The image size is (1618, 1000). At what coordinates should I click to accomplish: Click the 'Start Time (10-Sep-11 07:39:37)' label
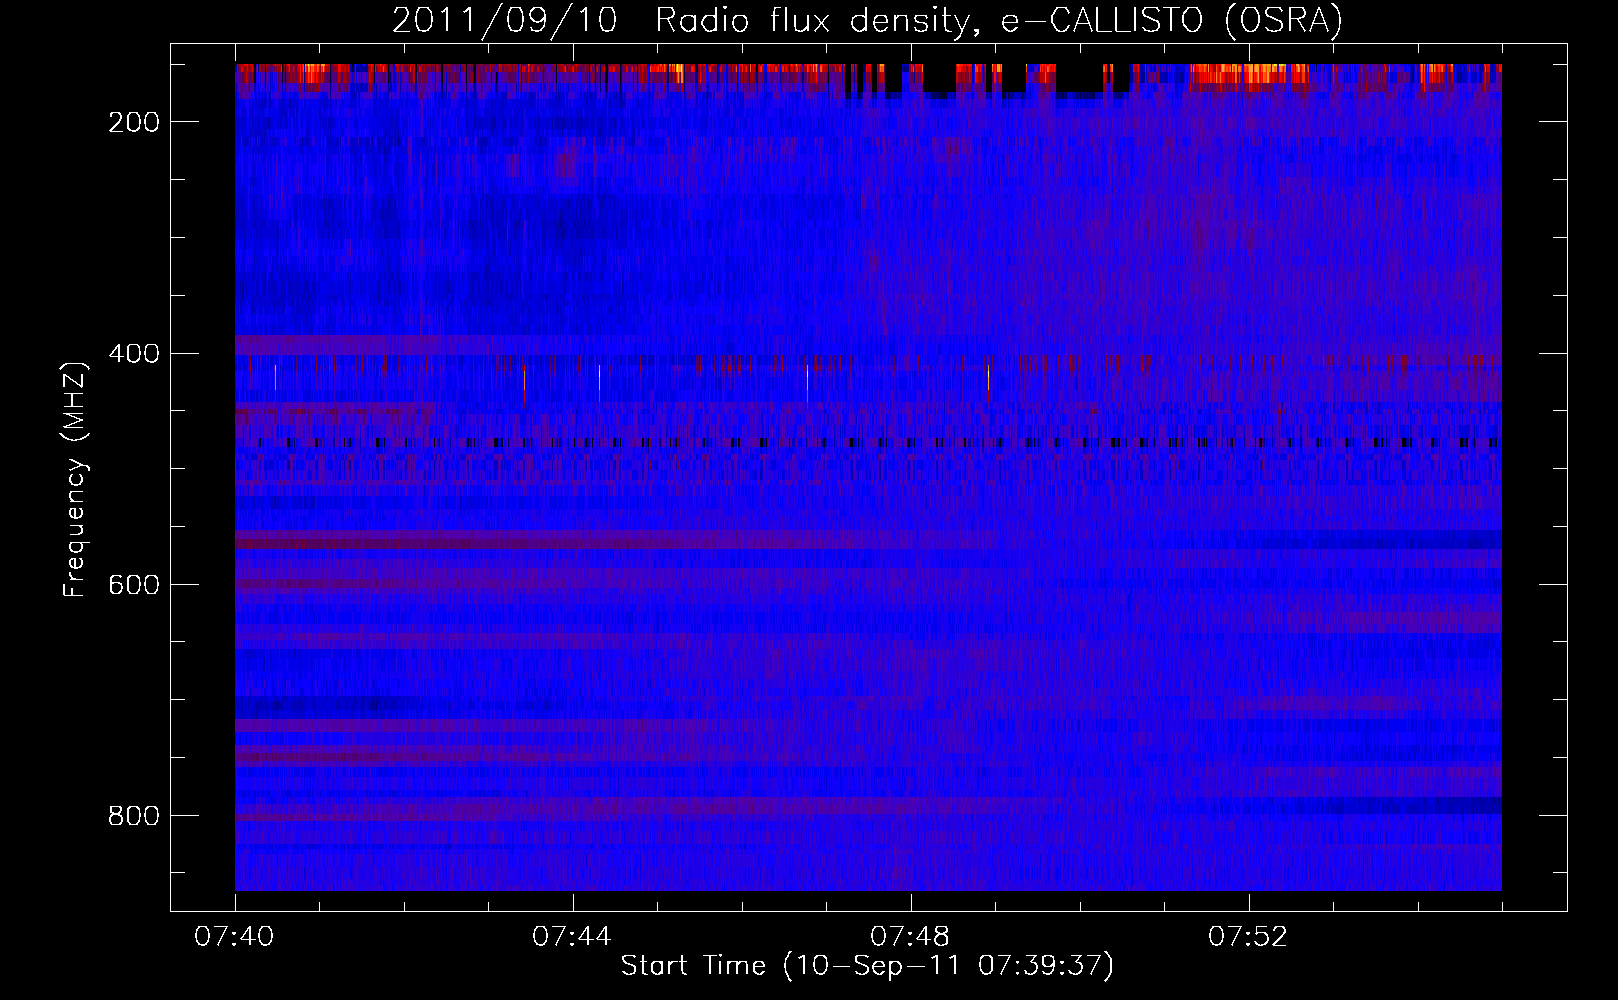click(x=867, y=966)
